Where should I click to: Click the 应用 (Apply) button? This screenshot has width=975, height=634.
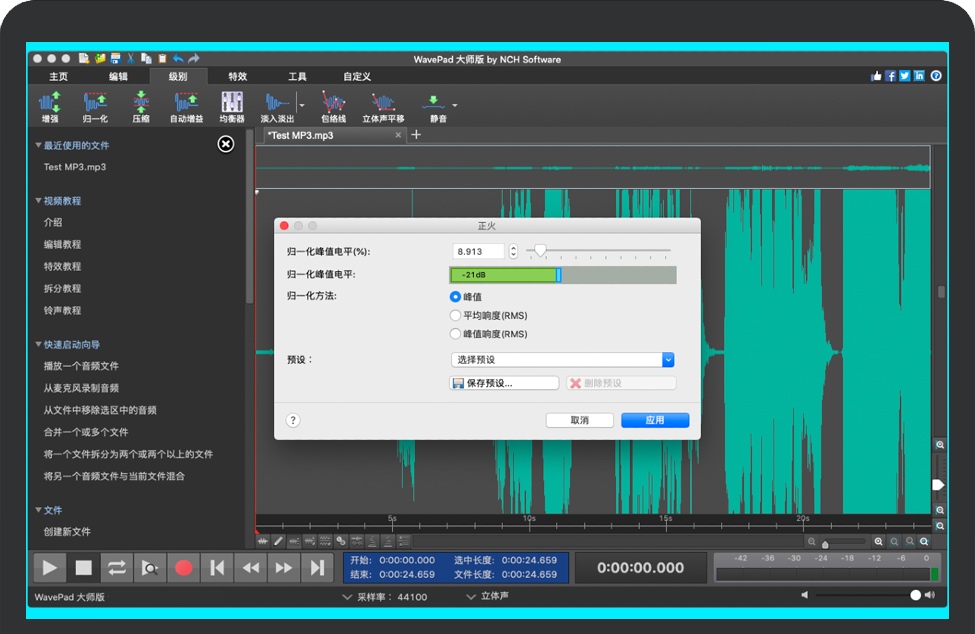[654, 420]
